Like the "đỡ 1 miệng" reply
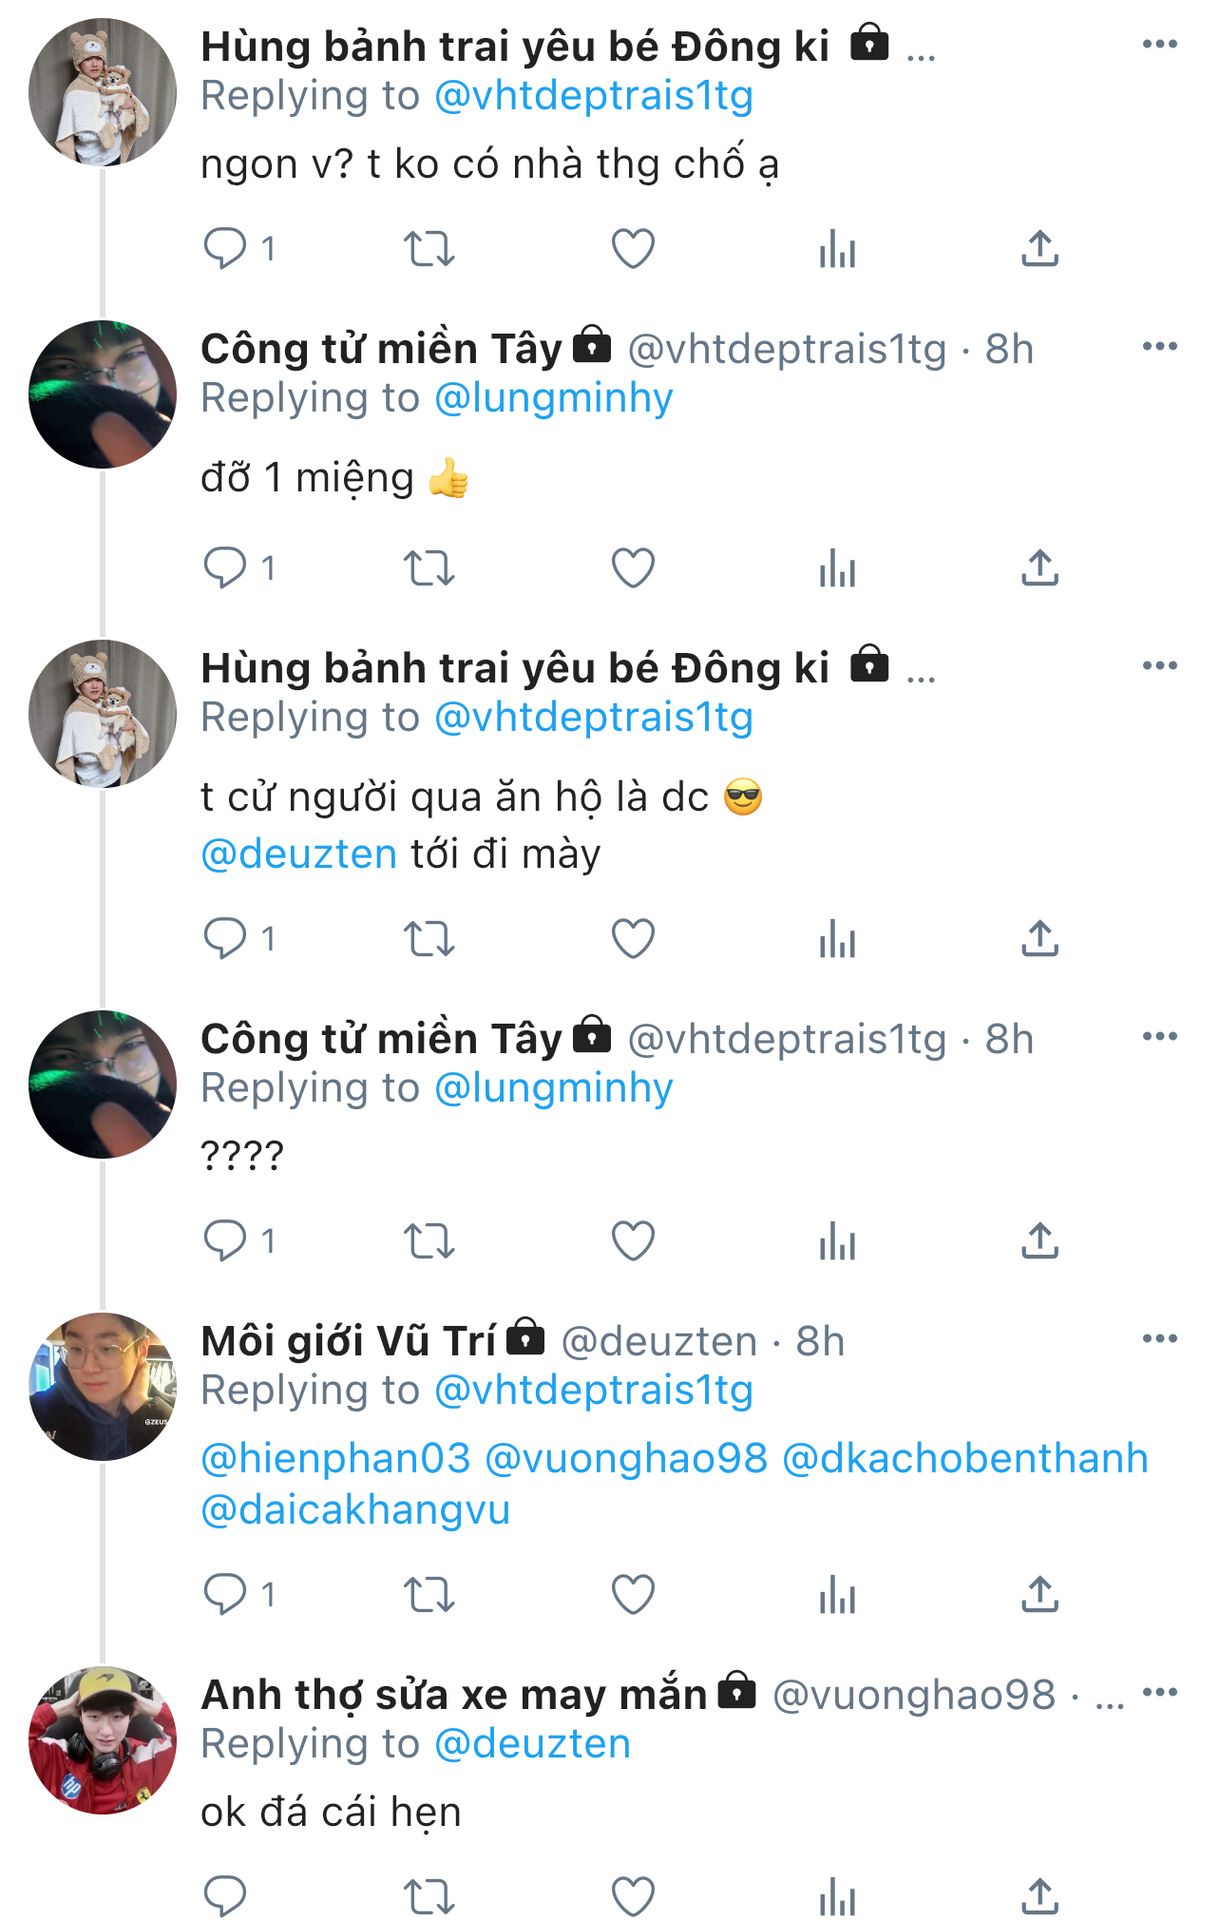 click(633, 568)
